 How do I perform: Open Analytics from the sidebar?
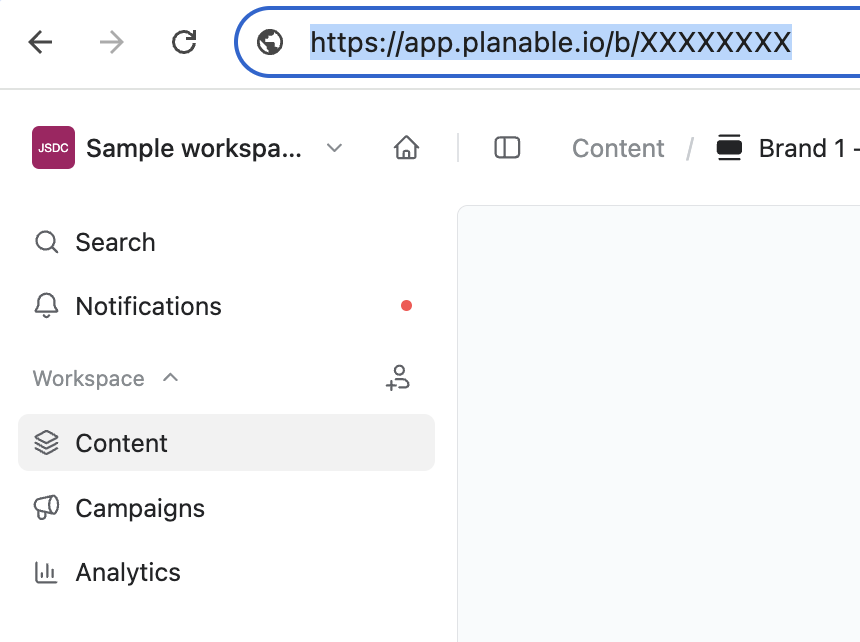coord(127,571)
